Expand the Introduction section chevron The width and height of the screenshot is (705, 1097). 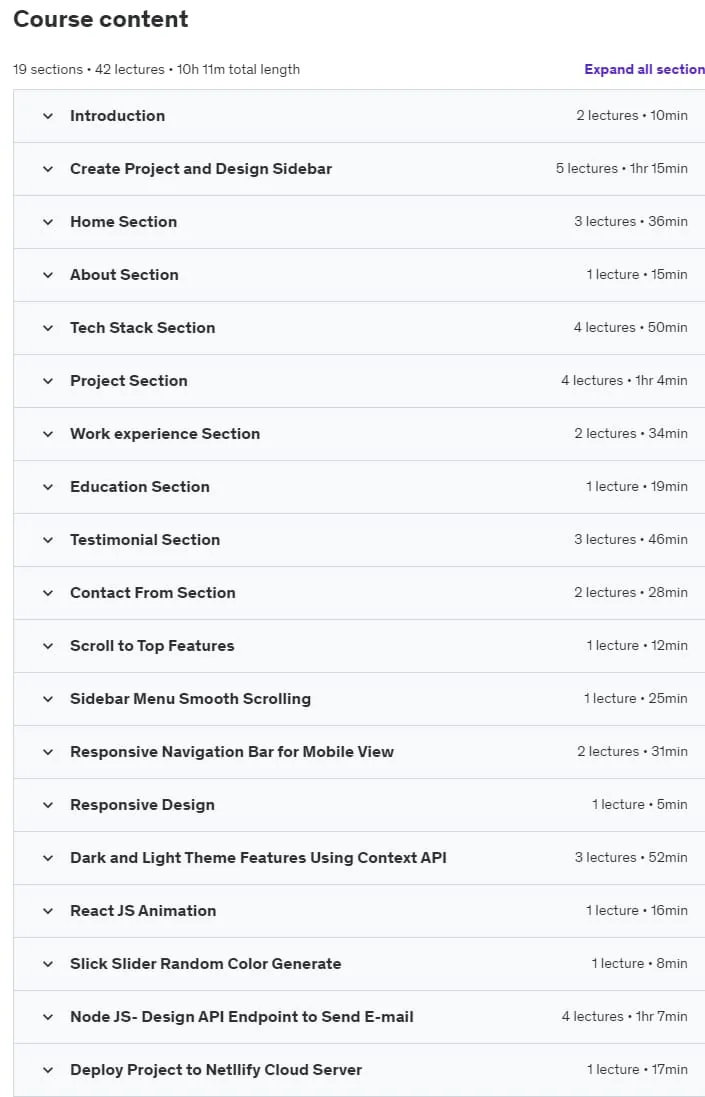click(48, 116)
